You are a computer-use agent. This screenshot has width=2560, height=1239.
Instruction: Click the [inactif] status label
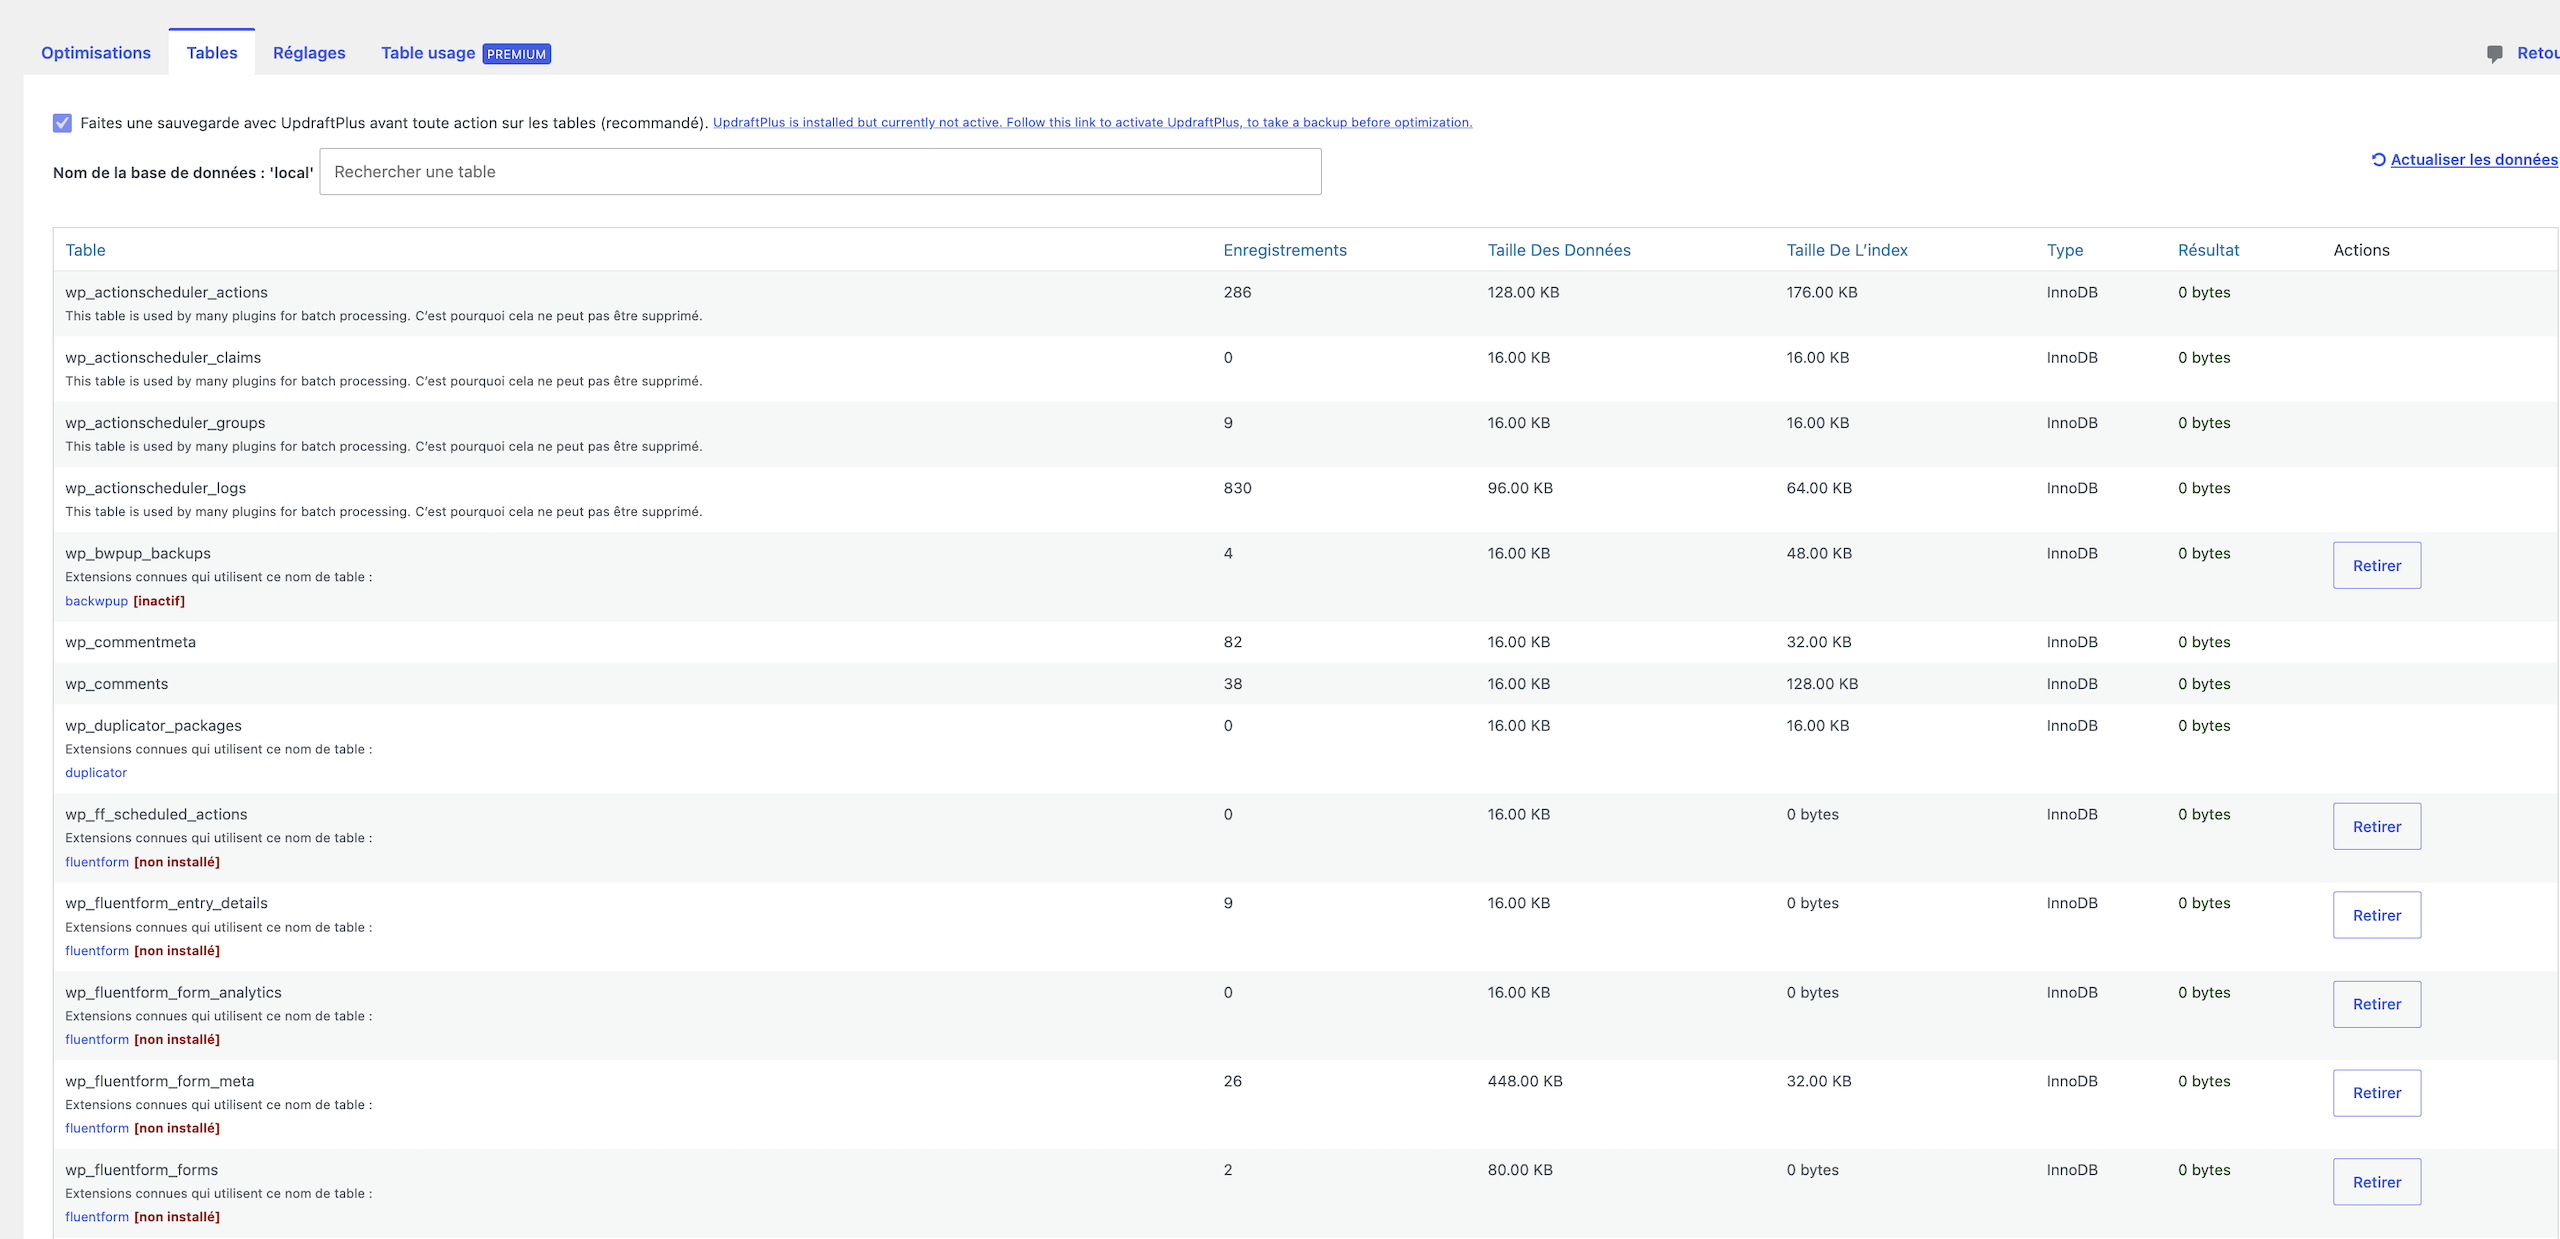[x=159, y=601]
